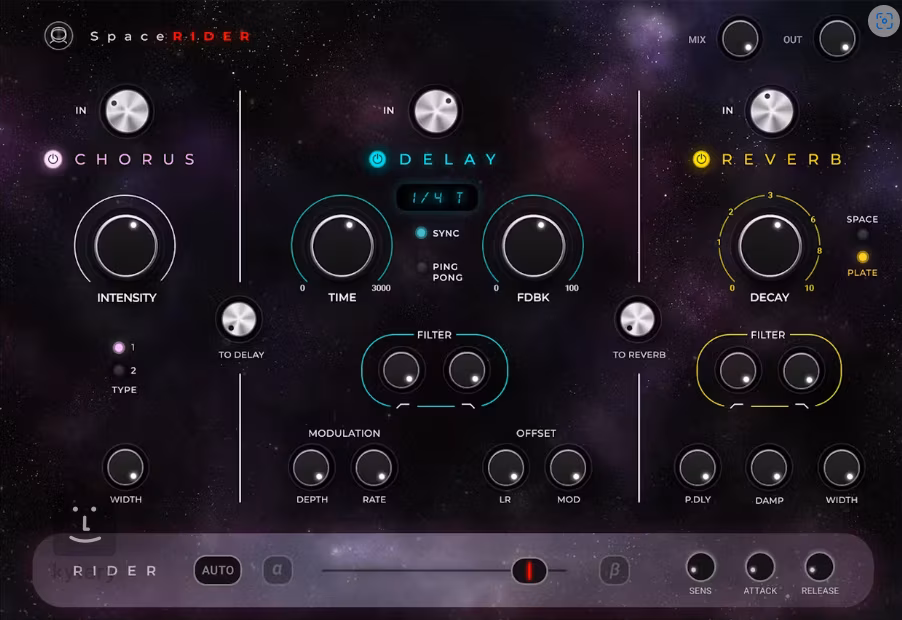This screenshot has width=902, height=620.
Task: Enable the PING PONG delay mode
Action: [x=421, y=267]
